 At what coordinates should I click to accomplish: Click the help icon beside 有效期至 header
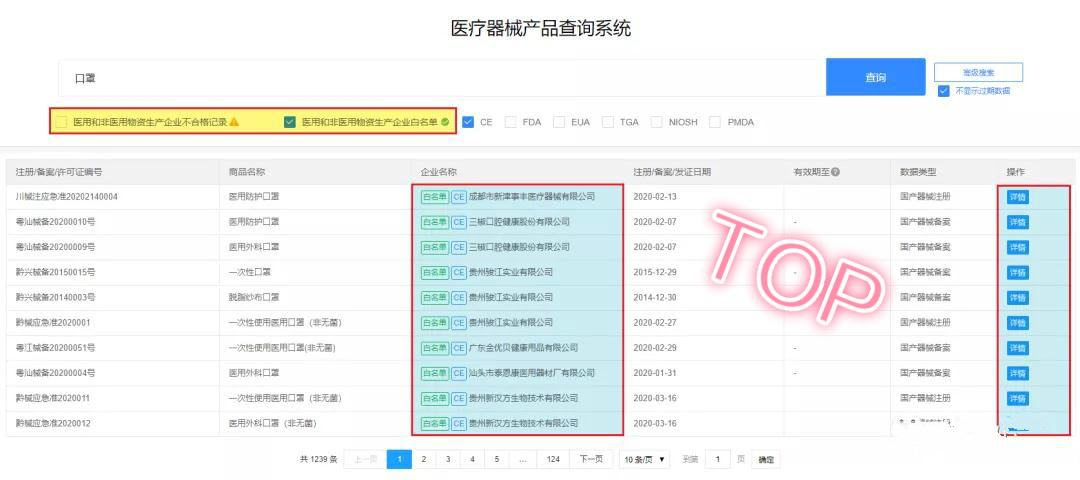[x=835, y=172]
